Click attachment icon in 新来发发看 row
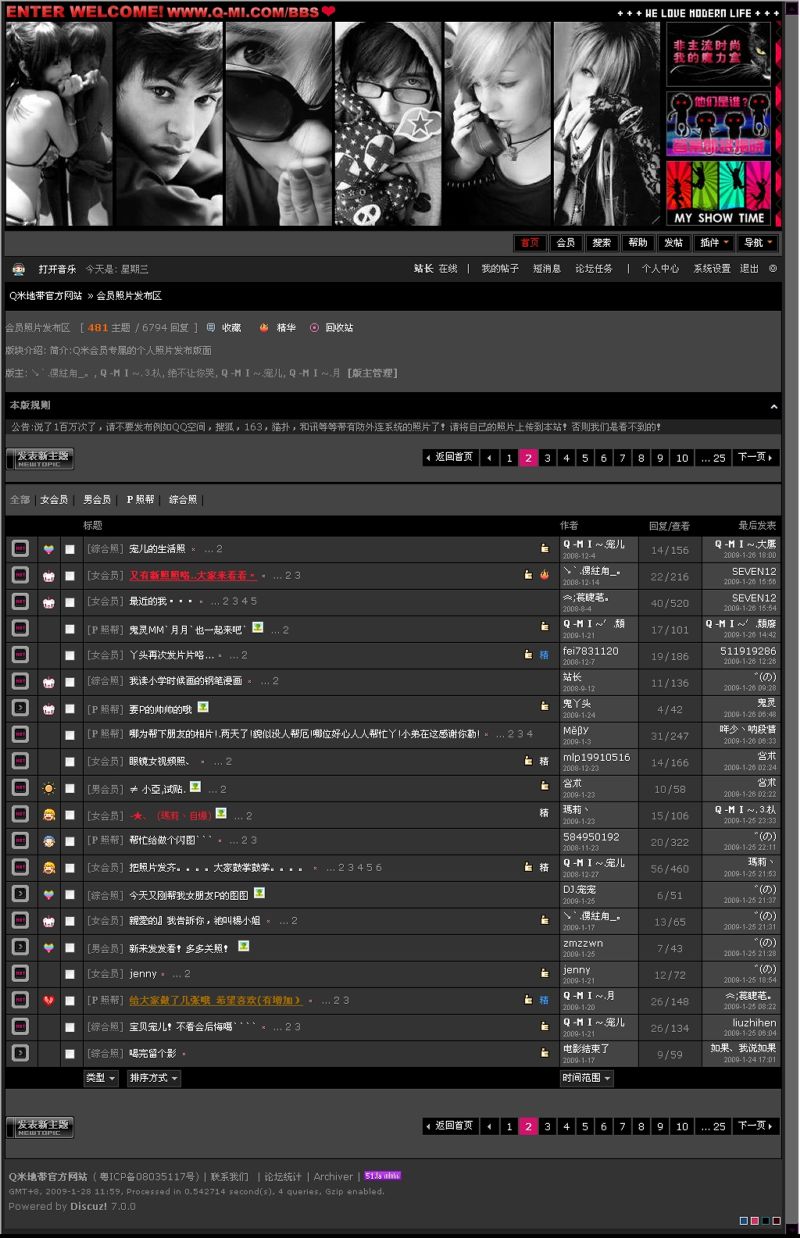The width and height of the screenshot is (800, 1238). pyautogui.click(x=243, y=946)
